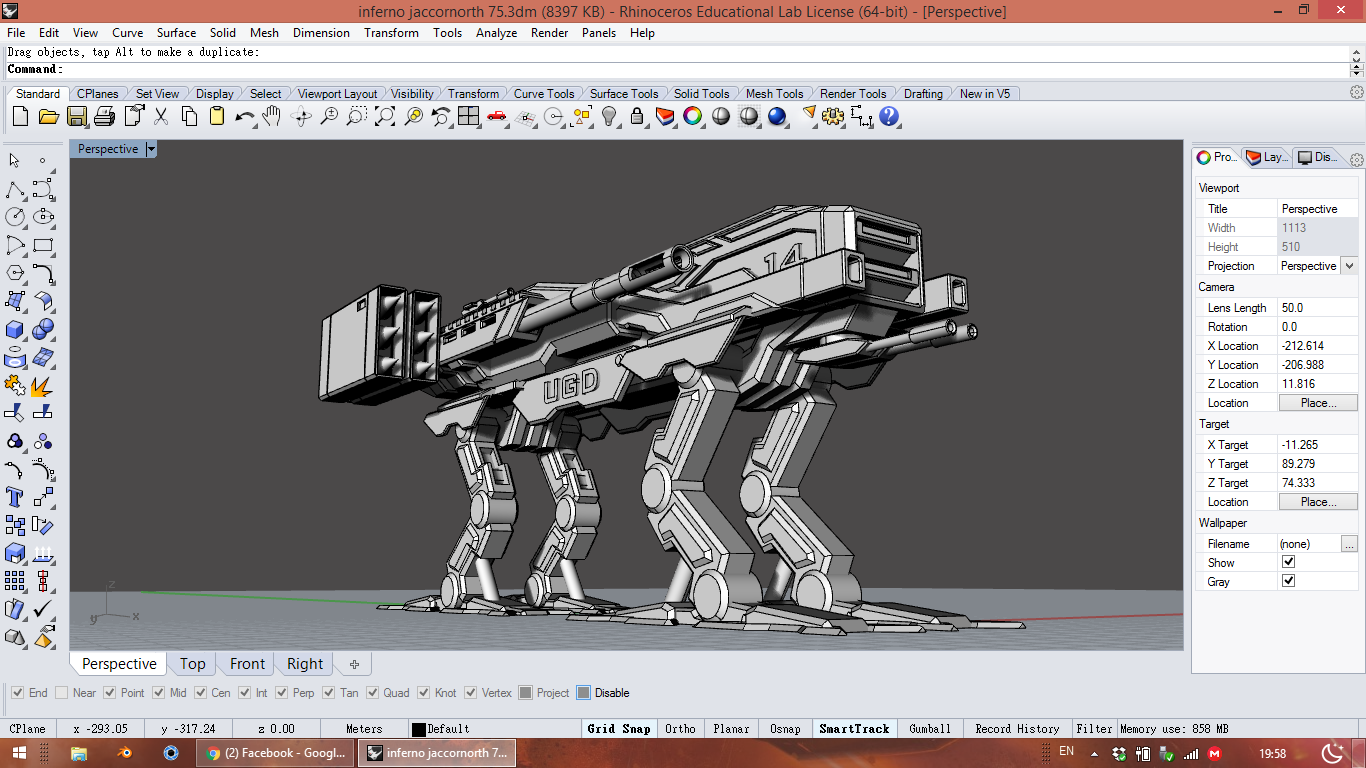Open the Help question mark icon
This screenshot has height=768, width=1366.
click(889, 117)
